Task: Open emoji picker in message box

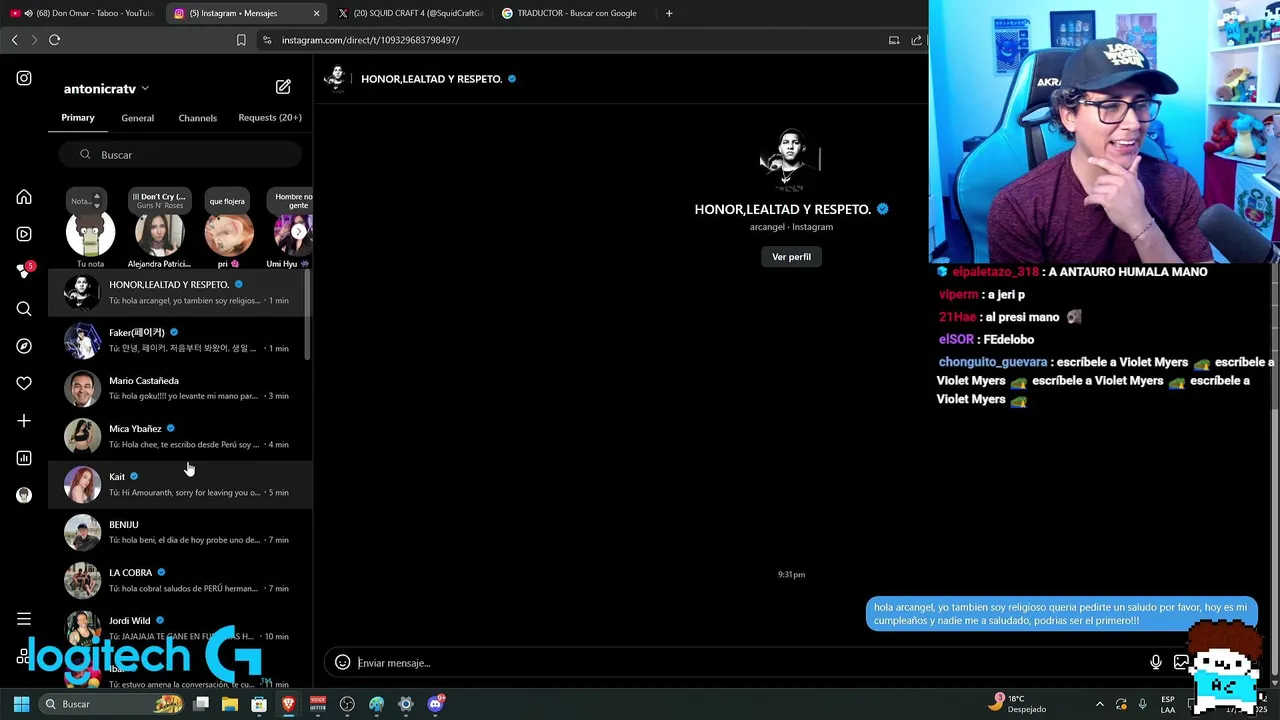Action: [342, 662]
